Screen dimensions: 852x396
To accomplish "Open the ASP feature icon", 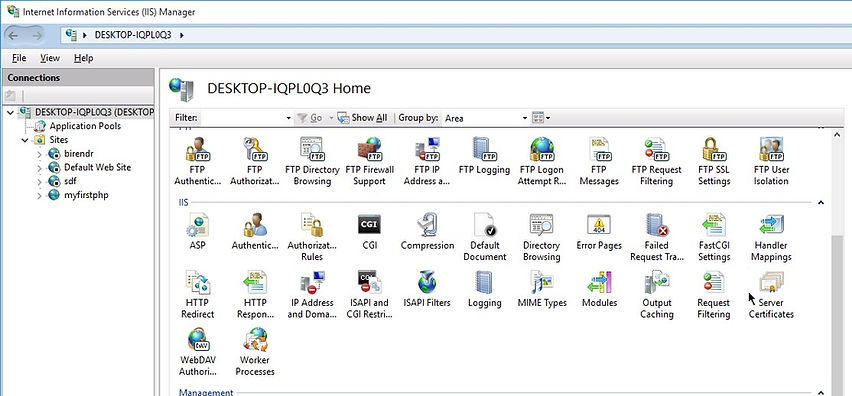I will click(x=197, y=232).
